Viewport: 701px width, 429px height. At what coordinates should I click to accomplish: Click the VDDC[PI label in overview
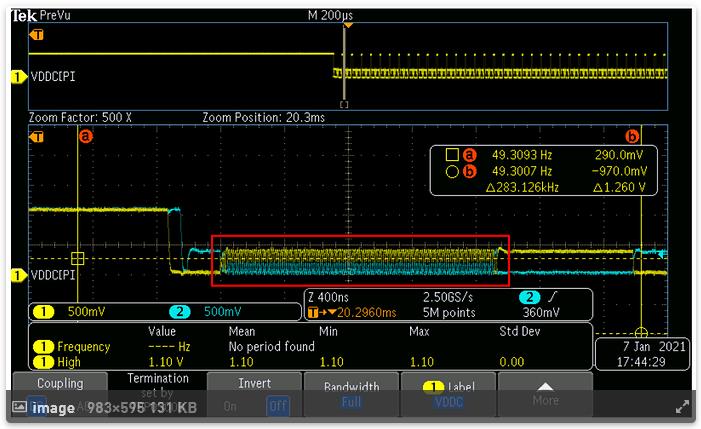tap(53, 77)
